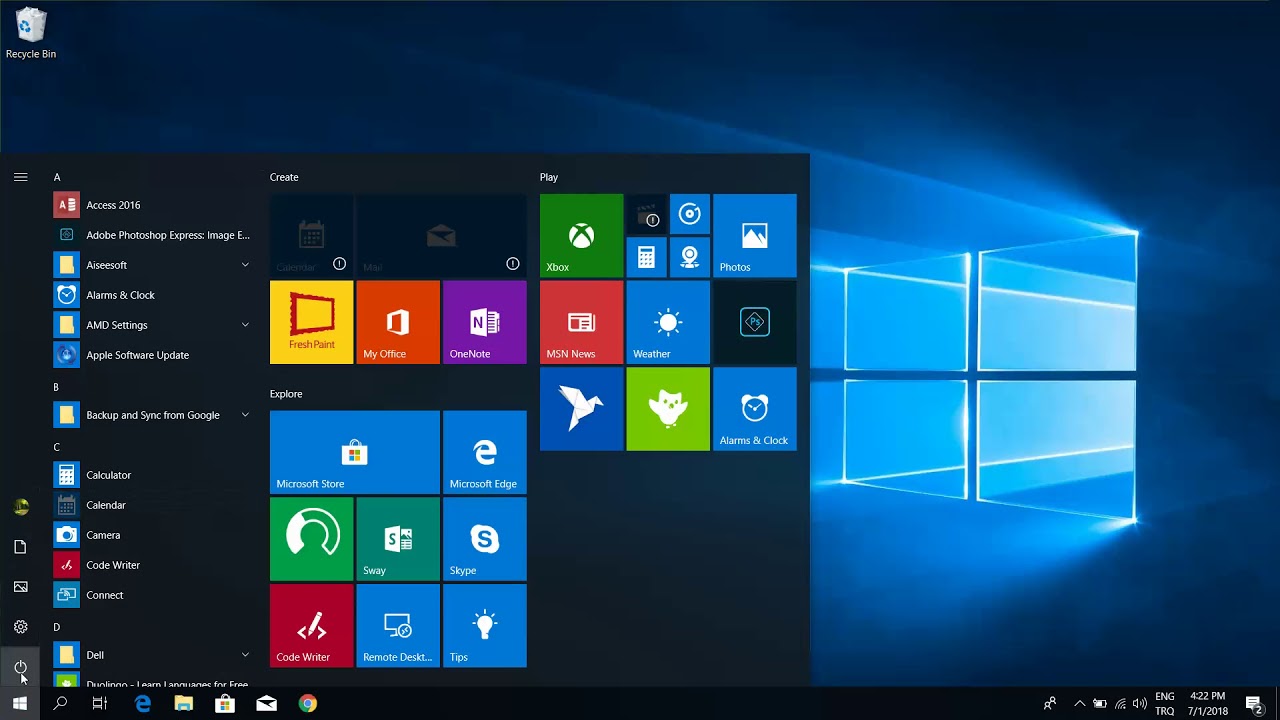Open Alarms & Clock in app list
Image resolution: width=1280 pixels, height=720 pixels.
point(152,295)
